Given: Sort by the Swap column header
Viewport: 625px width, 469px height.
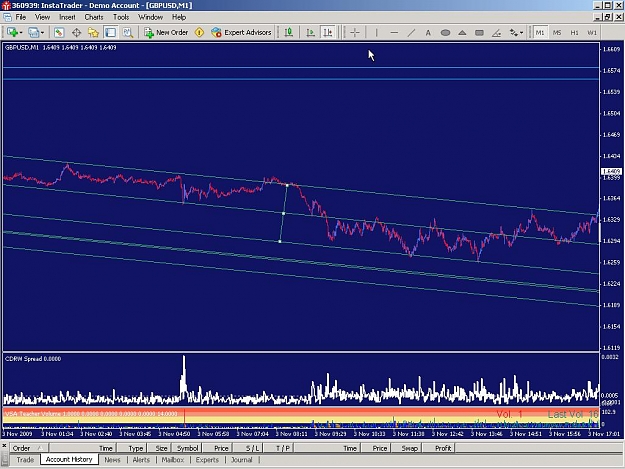Looking at the screenshot, I should pos(406,448).
